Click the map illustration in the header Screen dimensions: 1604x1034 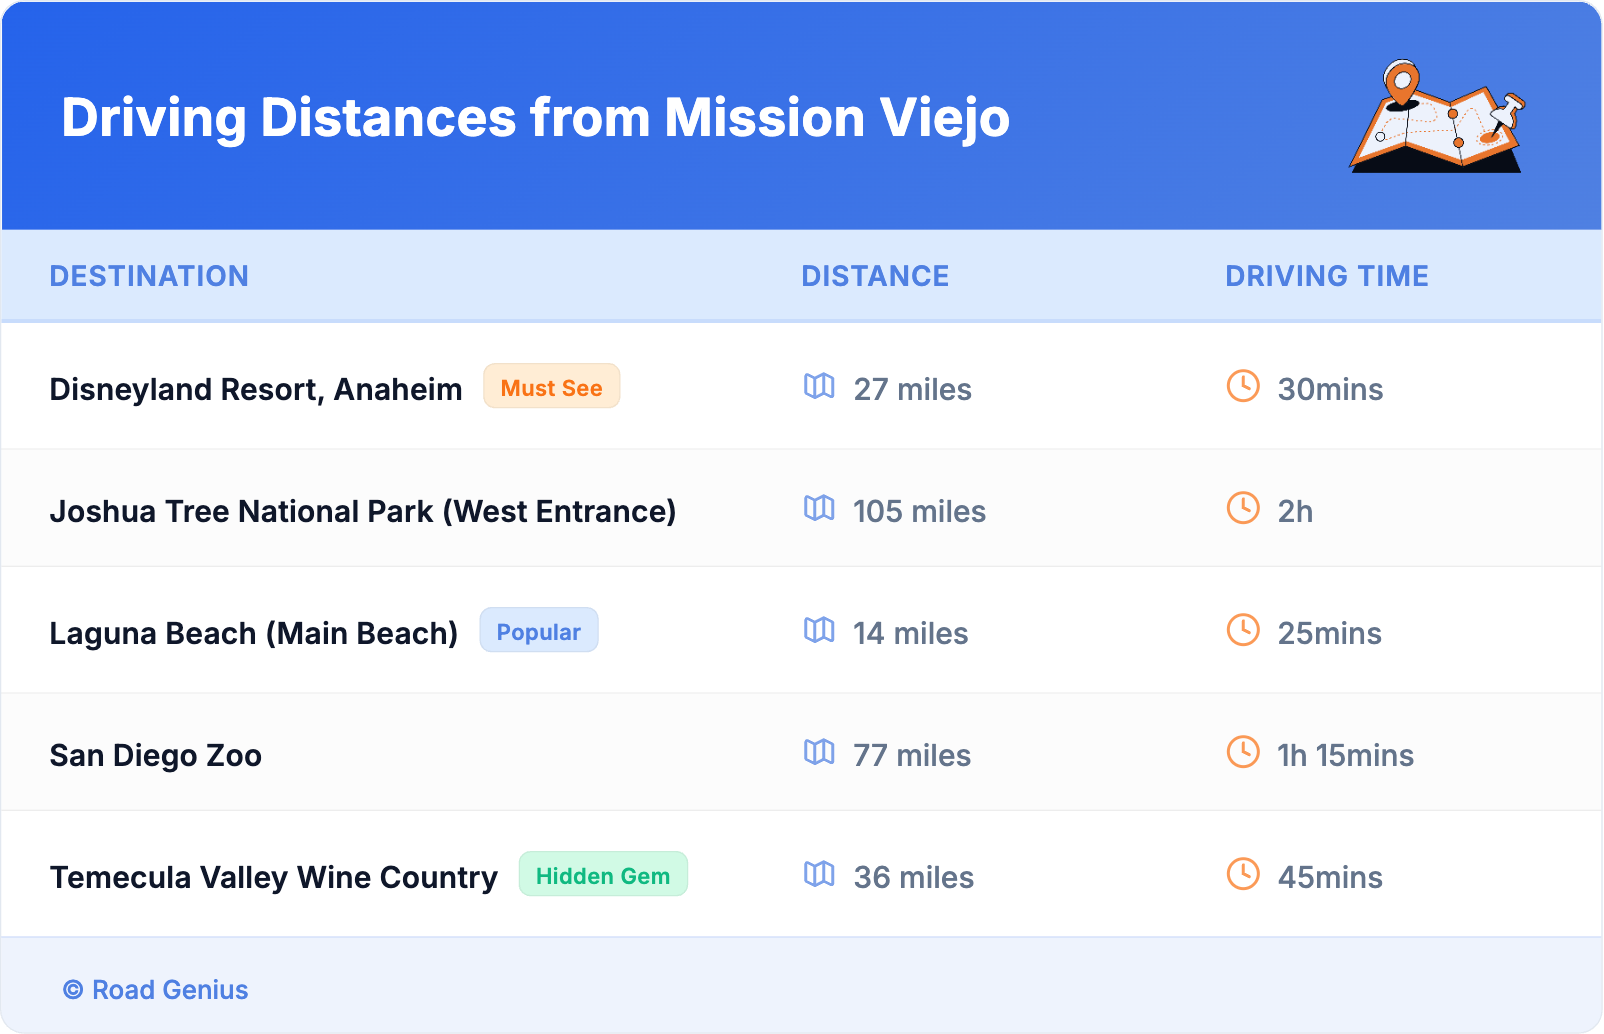pyautogui.click(x=1437, y=117)
